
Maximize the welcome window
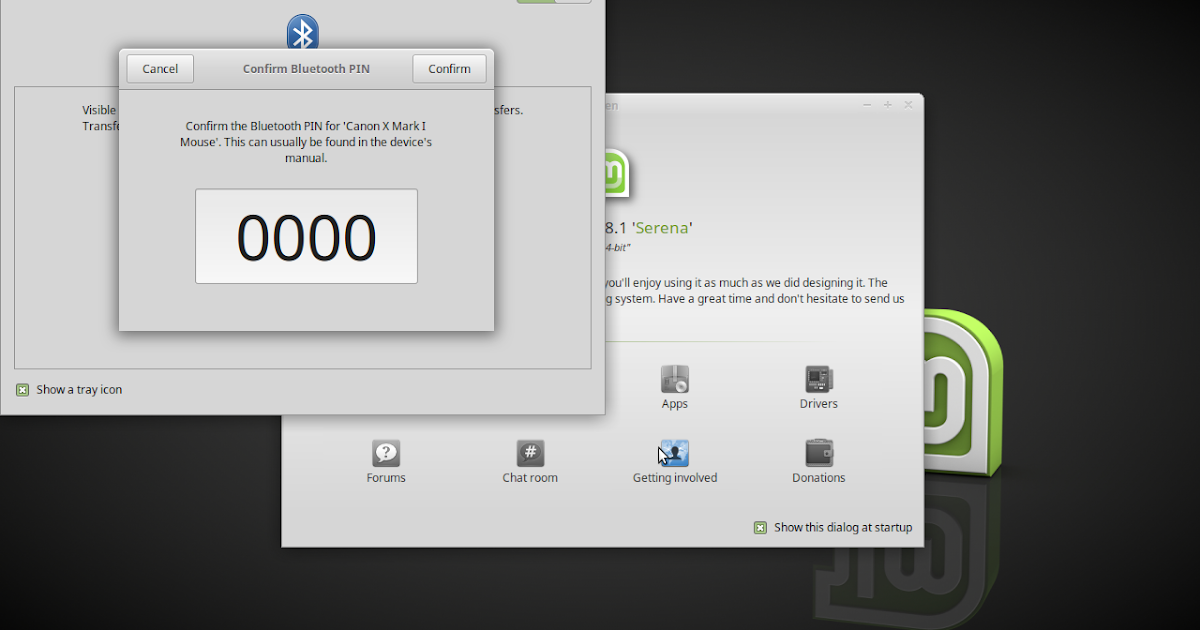887,104
